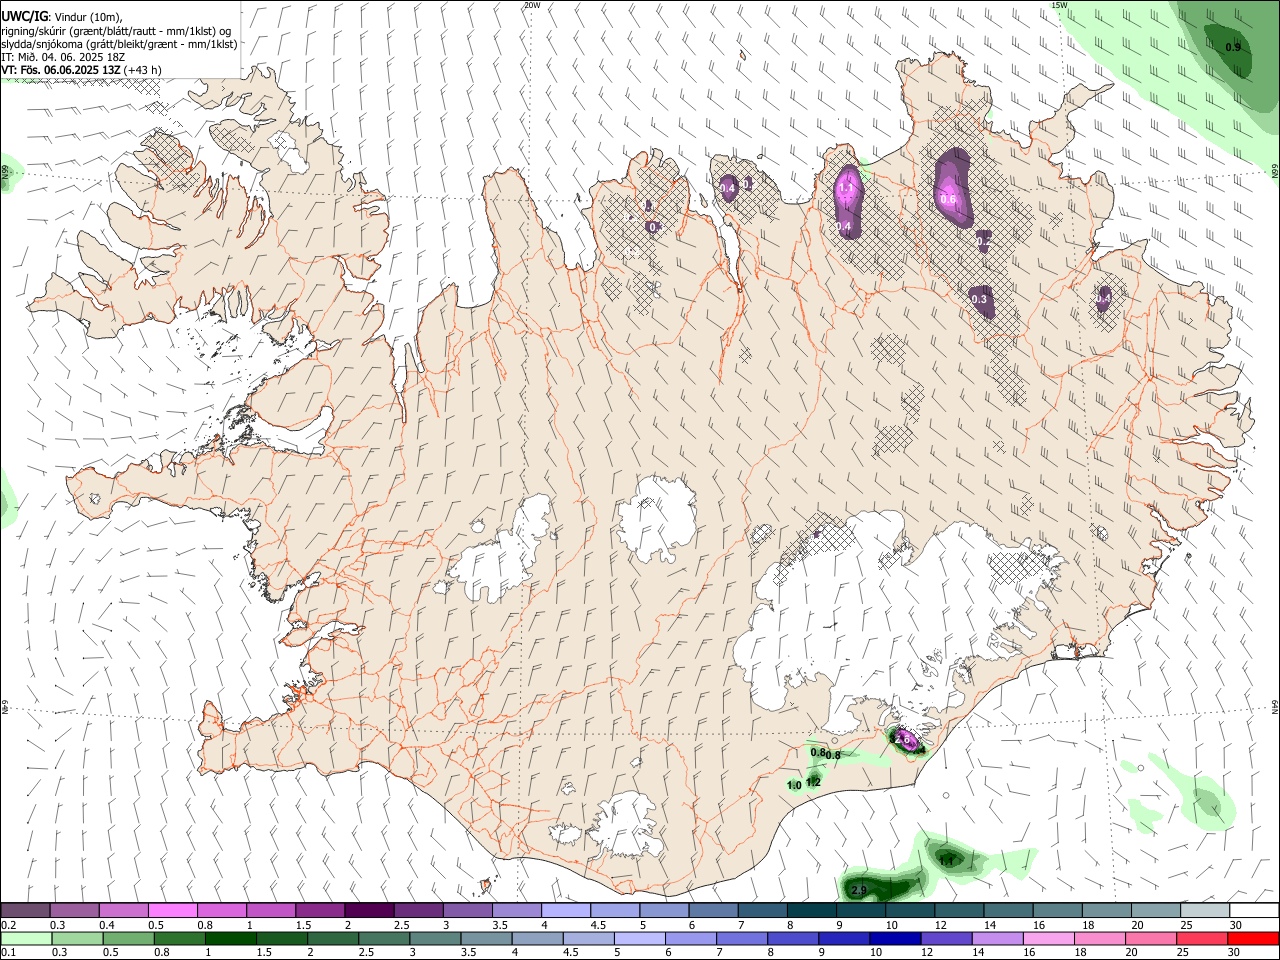This screenshot has height=960, width=1280.
Task: Click the purple snow cell labeled '0.3'
Action: (982, 300)
